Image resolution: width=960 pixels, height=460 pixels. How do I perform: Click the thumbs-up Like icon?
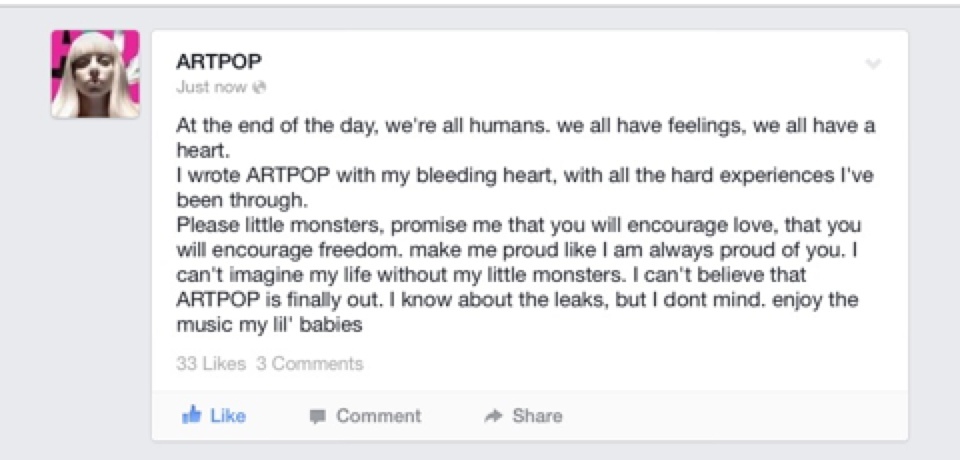coord(191,415)
